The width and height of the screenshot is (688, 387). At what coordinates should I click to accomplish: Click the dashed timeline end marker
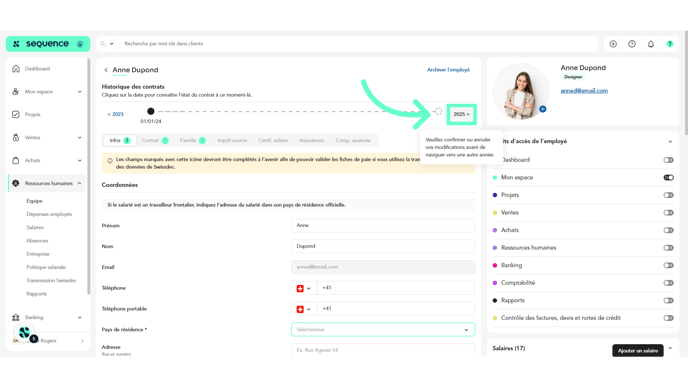click(x=438, y=111)
